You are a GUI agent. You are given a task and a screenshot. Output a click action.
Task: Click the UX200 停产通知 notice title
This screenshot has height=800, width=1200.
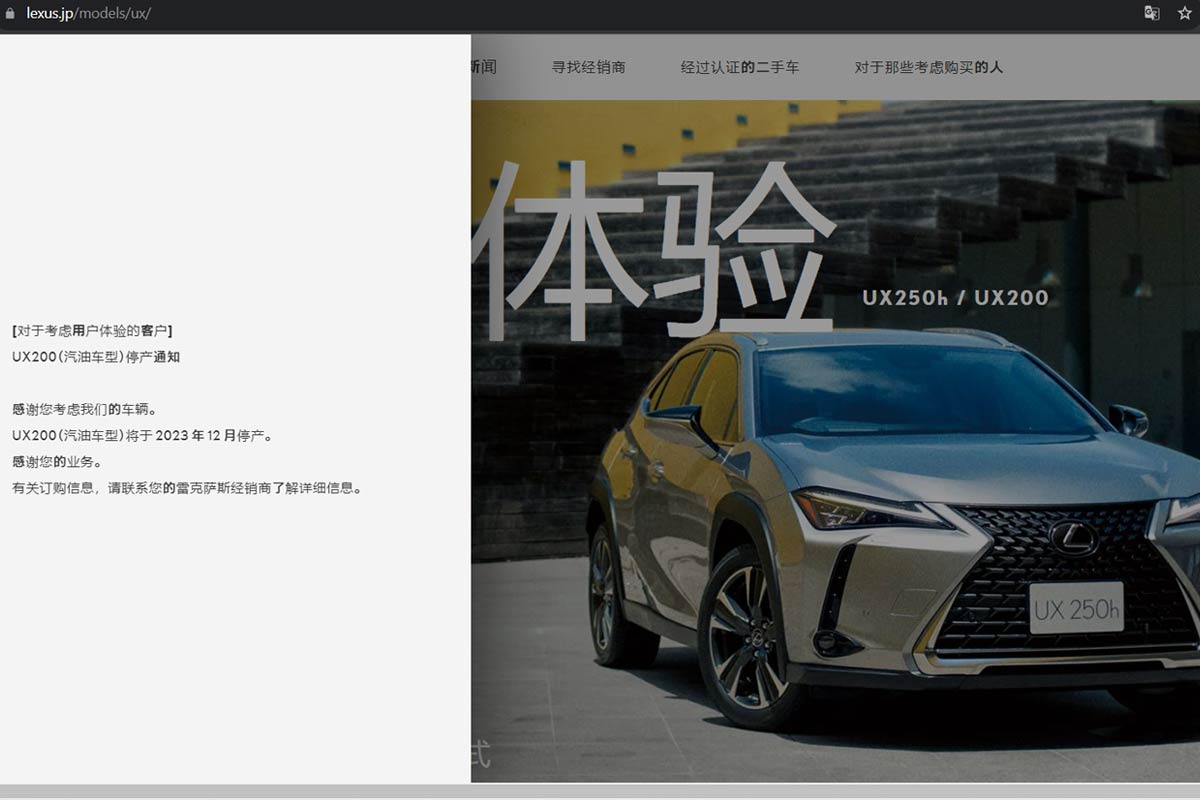point(96,357)
